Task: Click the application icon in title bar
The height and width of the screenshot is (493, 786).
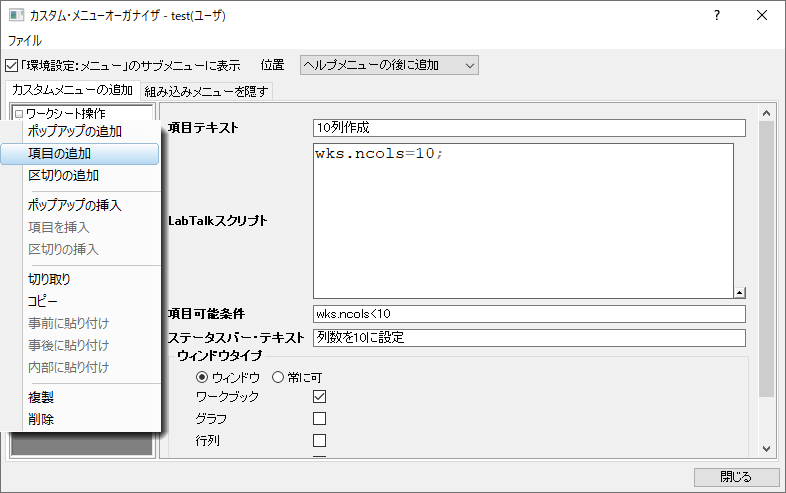Action: pyautogui.click(x=17, y=16)
